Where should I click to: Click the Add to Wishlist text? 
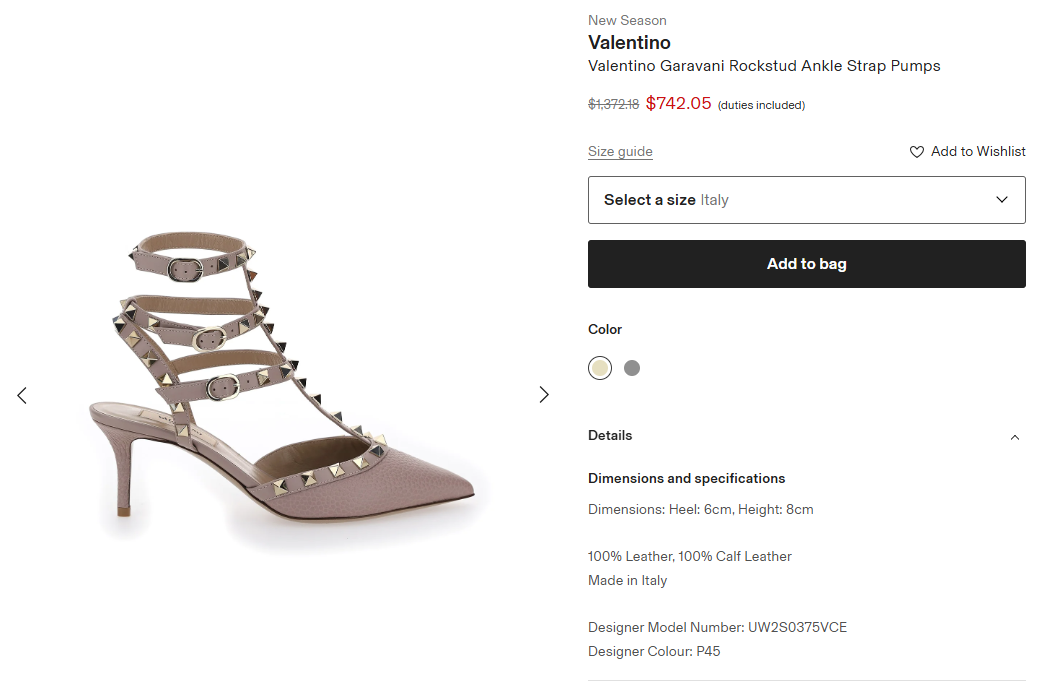tap(978, 152)
